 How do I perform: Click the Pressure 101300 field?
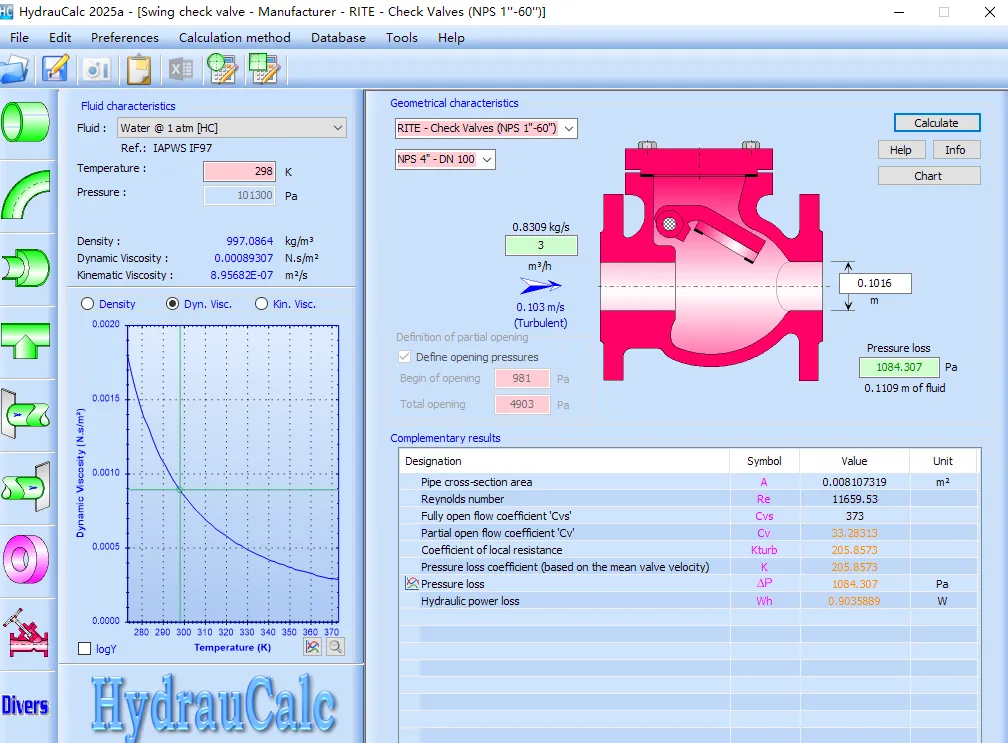[x=240, y=195]
